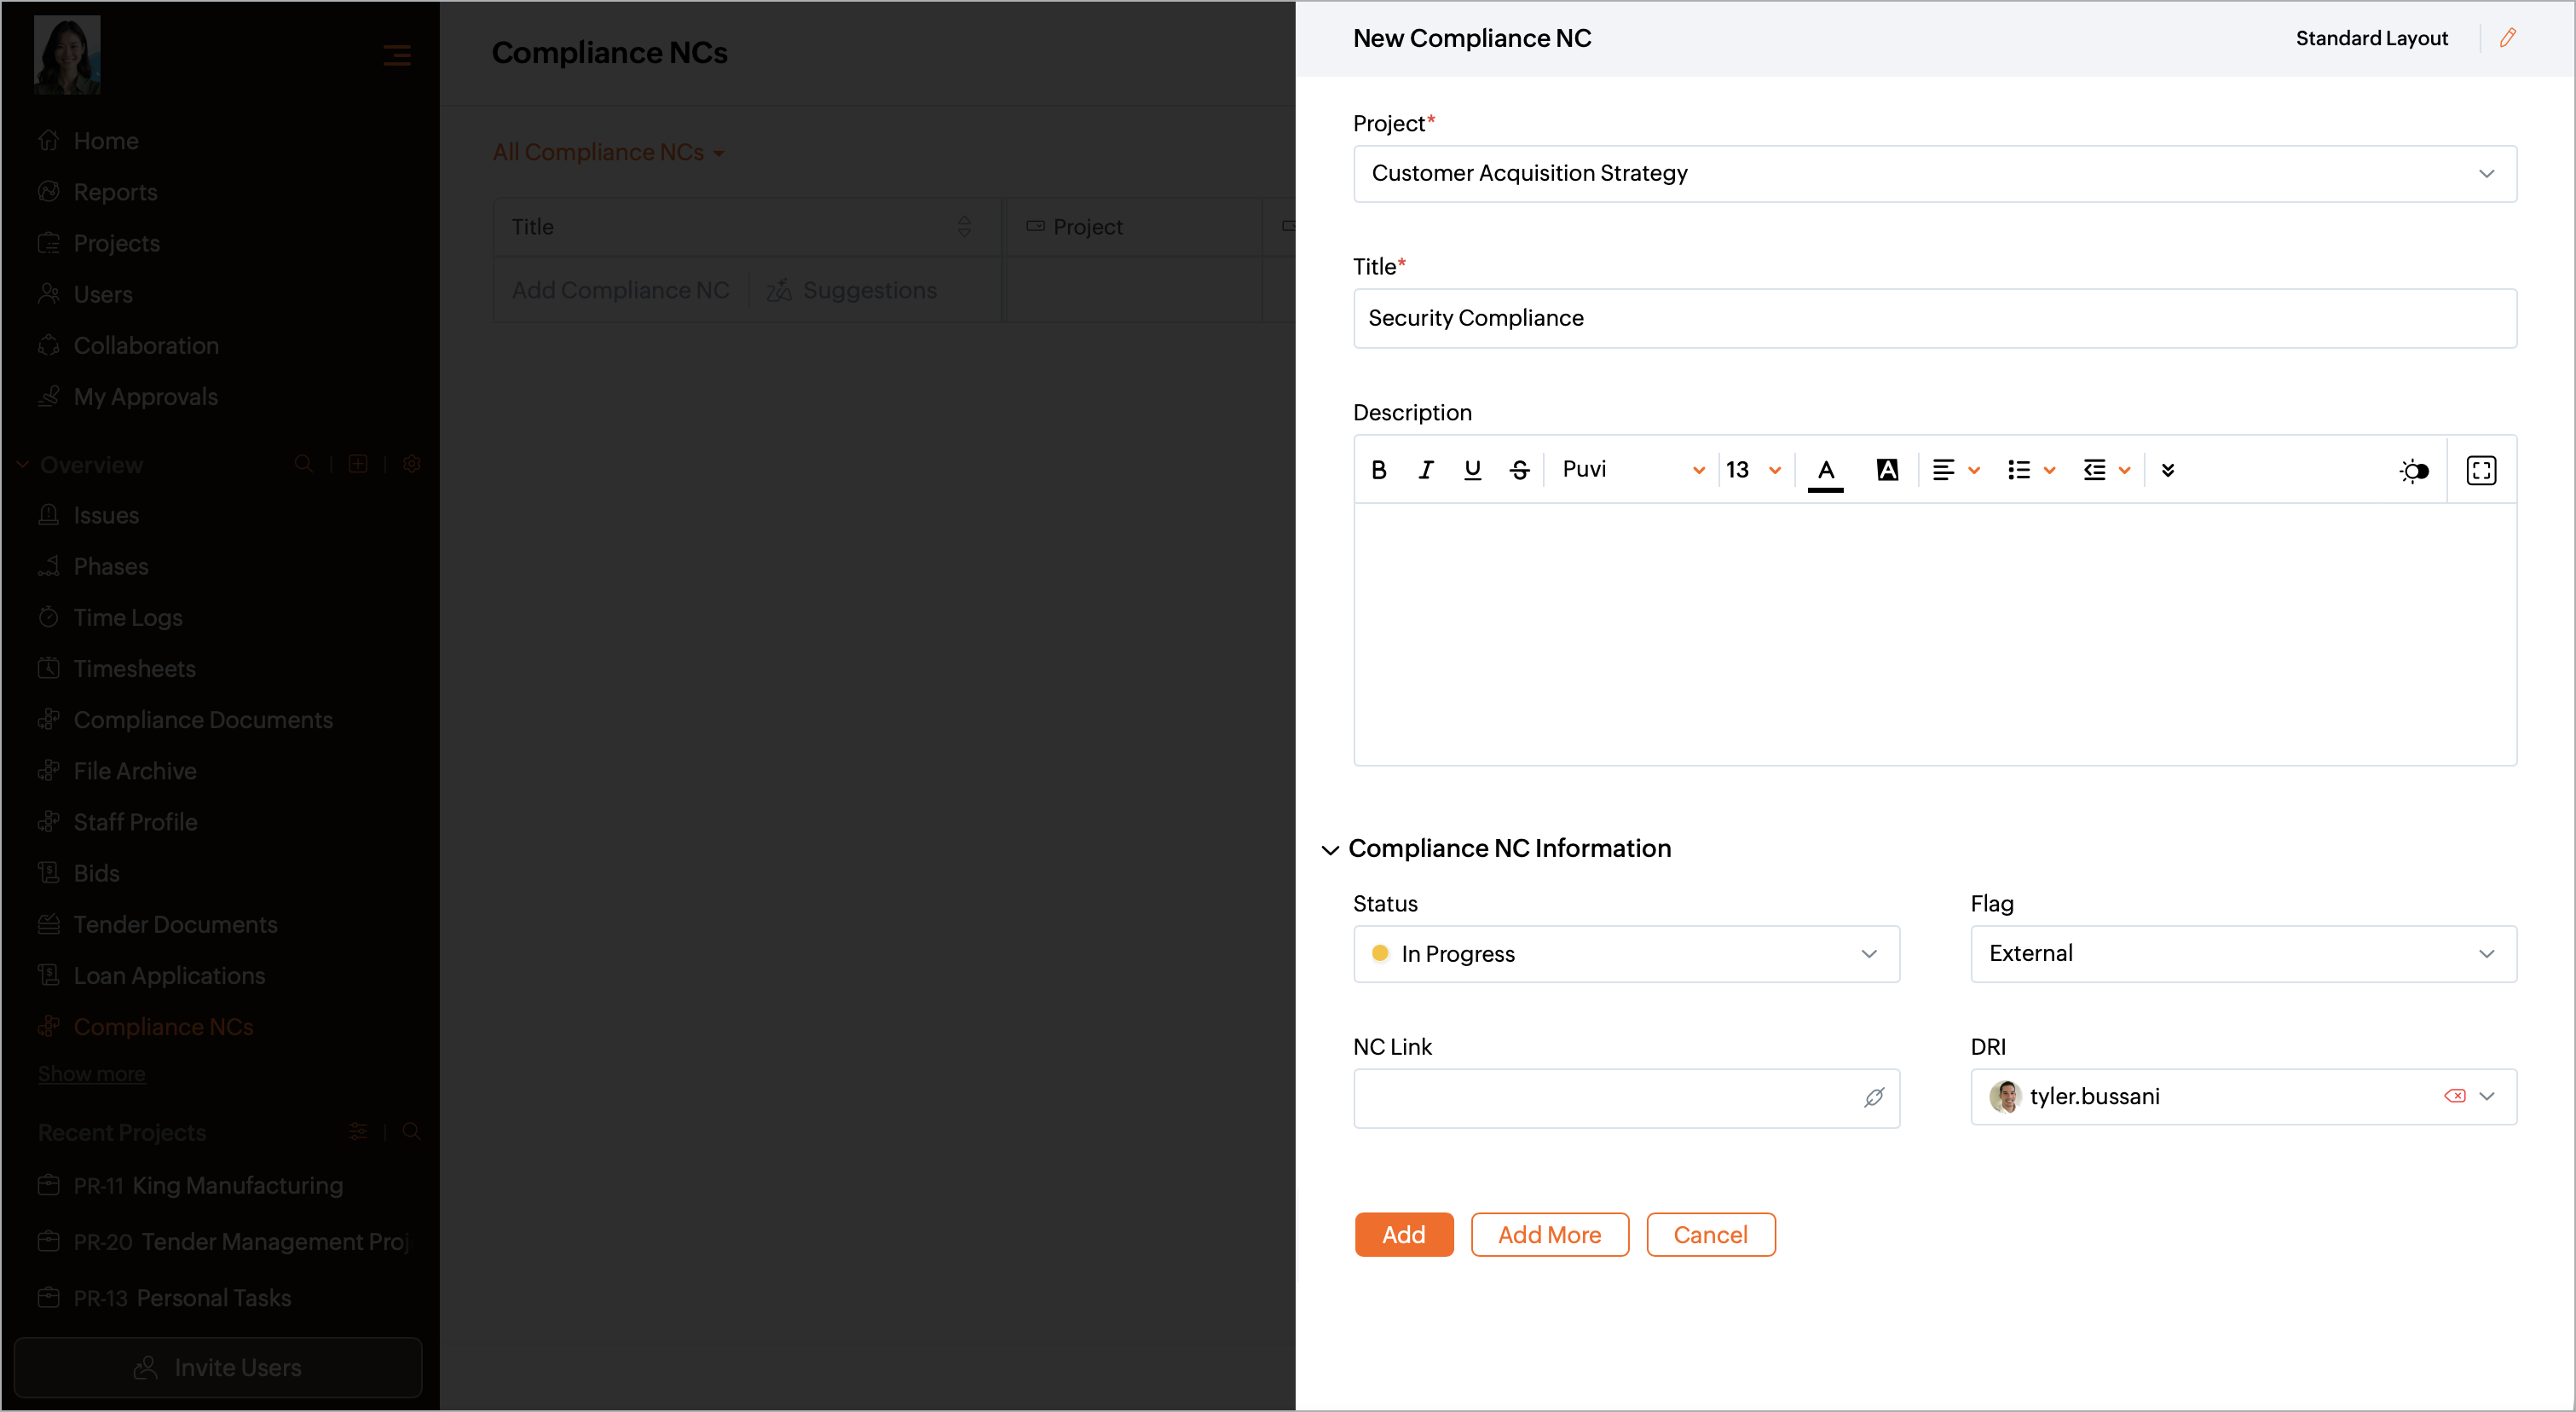Click the link icon in NC Link field
Image resolution: width=2576 pixels, height=1412 pixels.
1874,1097
